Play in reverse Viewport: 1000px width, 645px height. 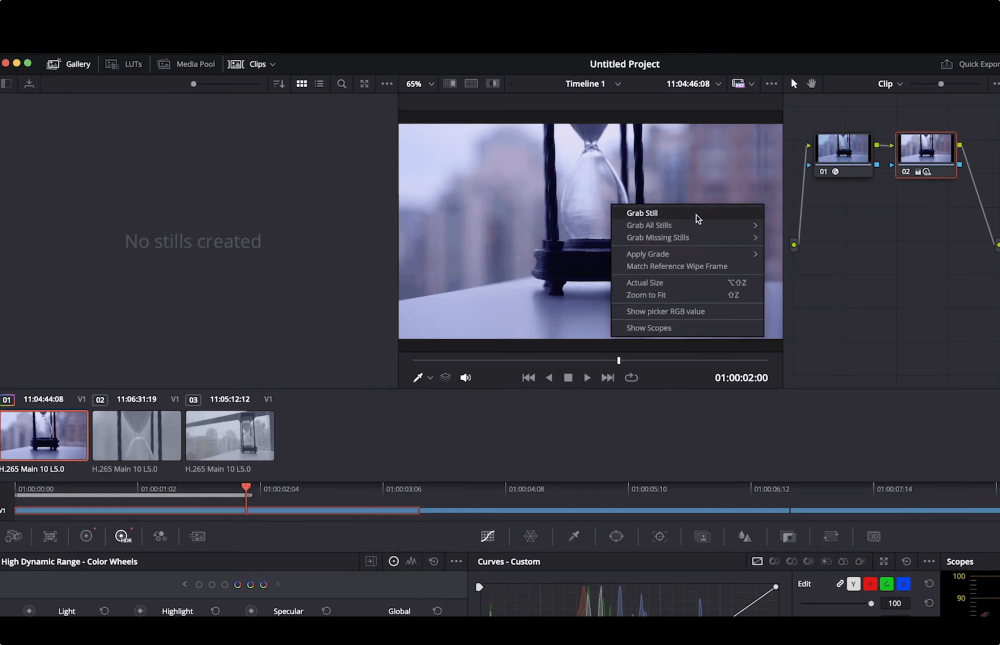(x=549, y=378)
